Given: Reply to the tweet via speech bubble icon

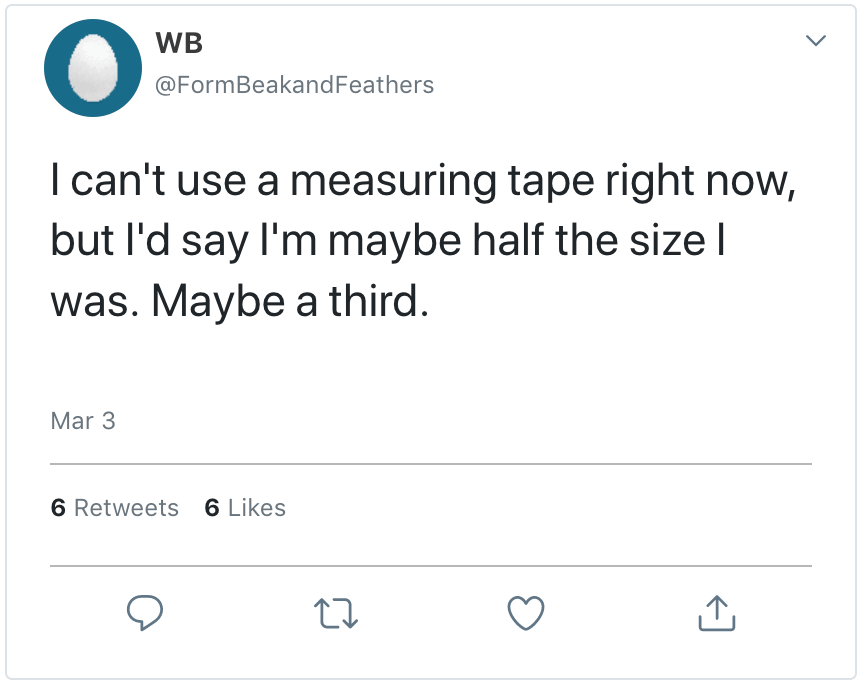Looking at the screenshot, I should pyautogui.click(x=145, y=613).
